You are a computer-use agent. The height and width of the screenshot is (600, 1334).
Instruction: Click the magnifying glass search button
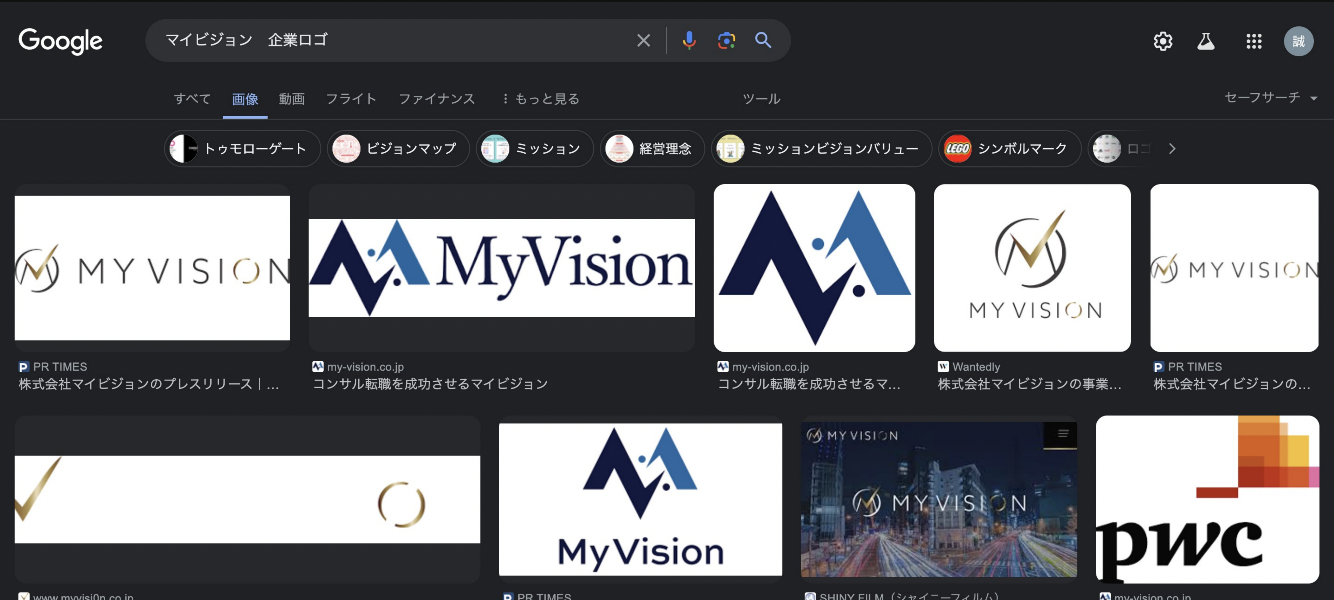763,40
